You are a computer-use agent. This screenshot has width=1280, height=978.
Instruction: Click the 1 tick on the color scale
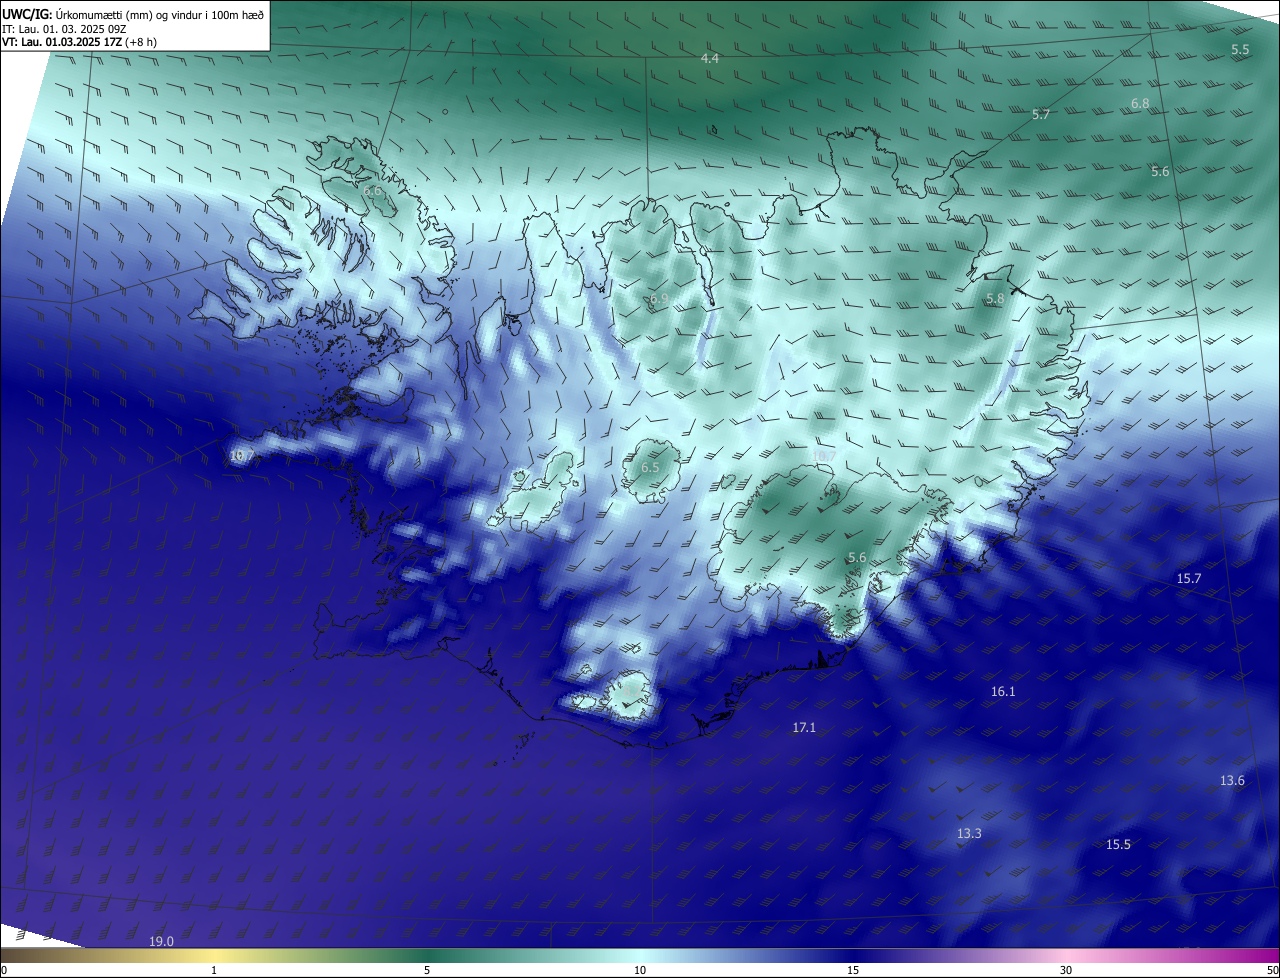(x=214, y=970)
